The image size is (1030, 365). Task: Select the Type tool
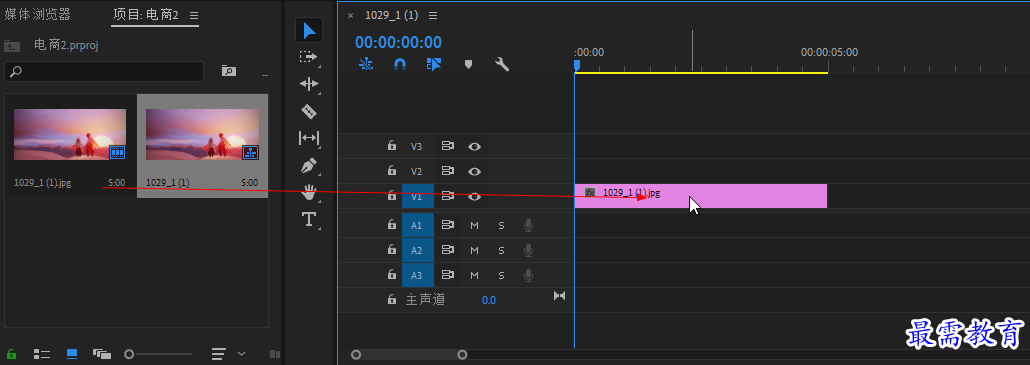coord(309,219)
